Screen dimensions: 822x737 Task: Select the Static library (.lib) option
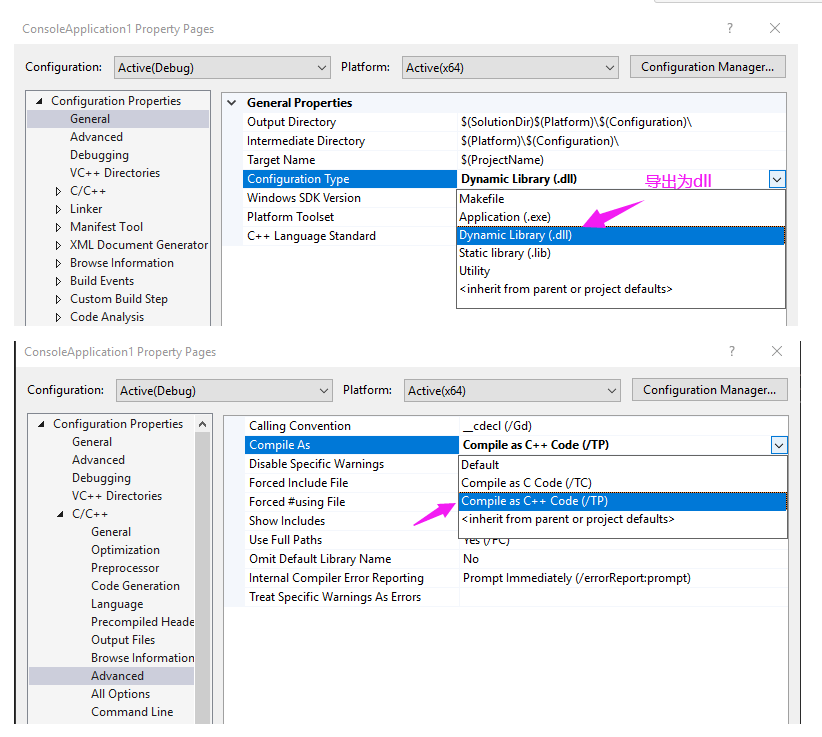[504, 253]
